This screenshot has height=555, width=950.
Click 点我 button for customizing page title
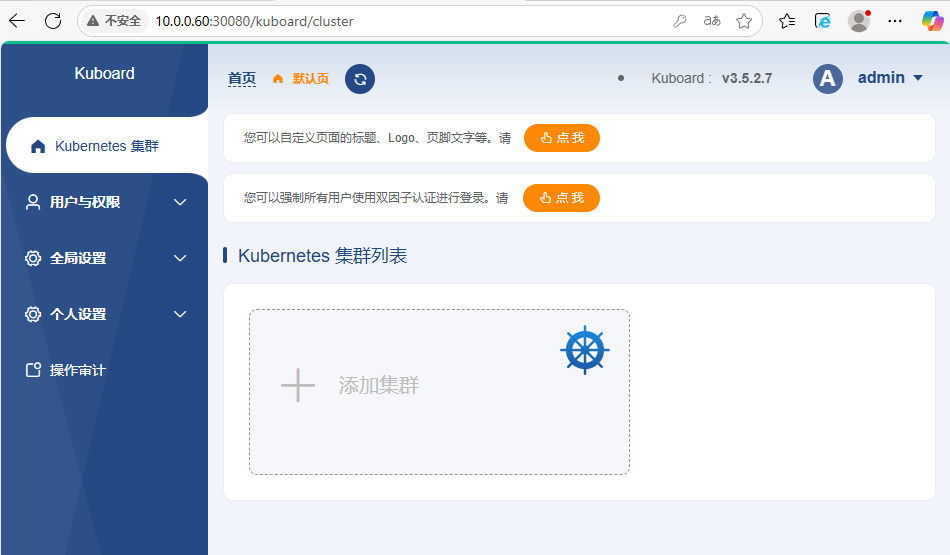click(562, 138)
